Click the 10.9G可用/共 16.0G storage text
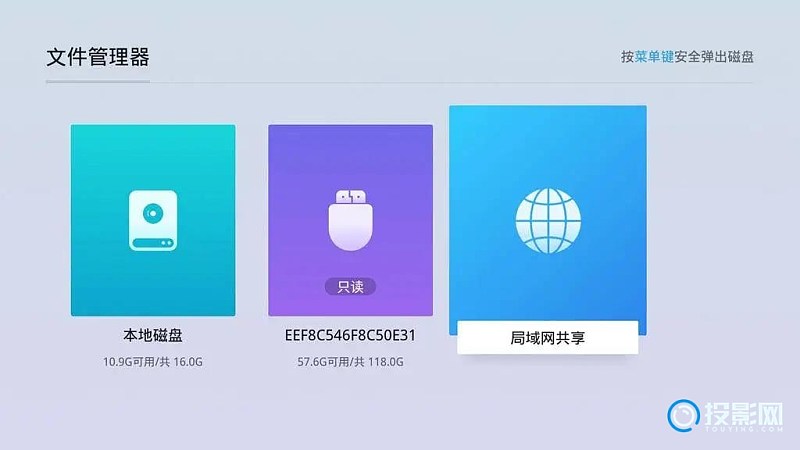This screenshot has width=800, height=450. click(x=153, y=362)
